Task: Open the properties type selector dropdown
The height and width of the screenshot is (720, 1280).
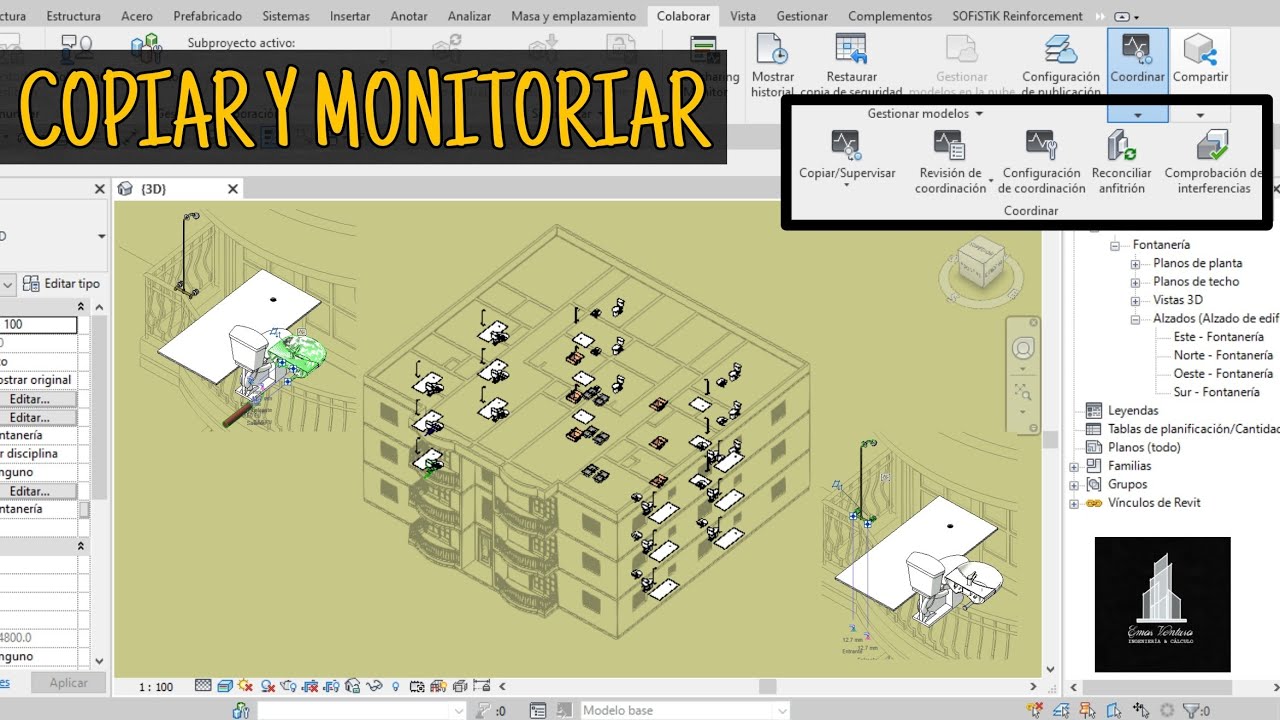Action: (101, 236)
